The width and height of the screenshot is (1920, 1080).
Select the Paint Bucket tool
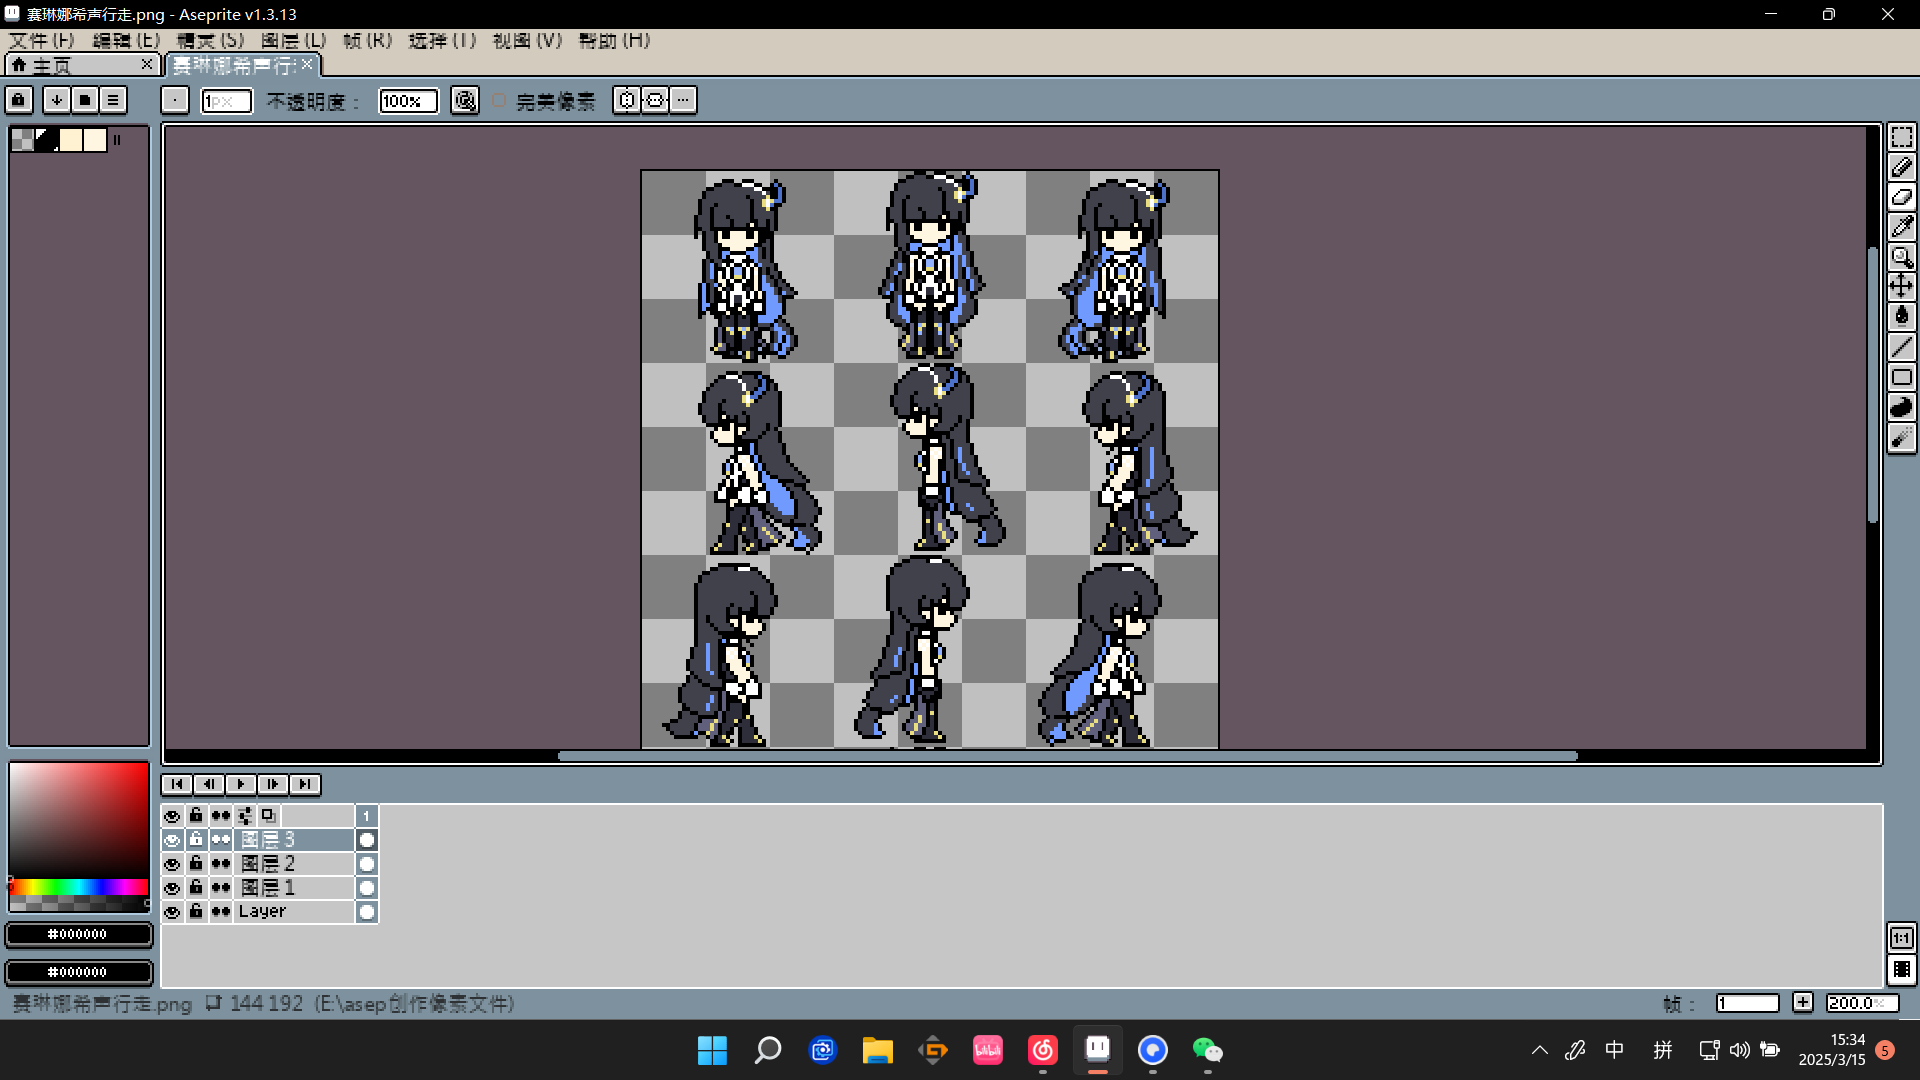coord(1901,317)
